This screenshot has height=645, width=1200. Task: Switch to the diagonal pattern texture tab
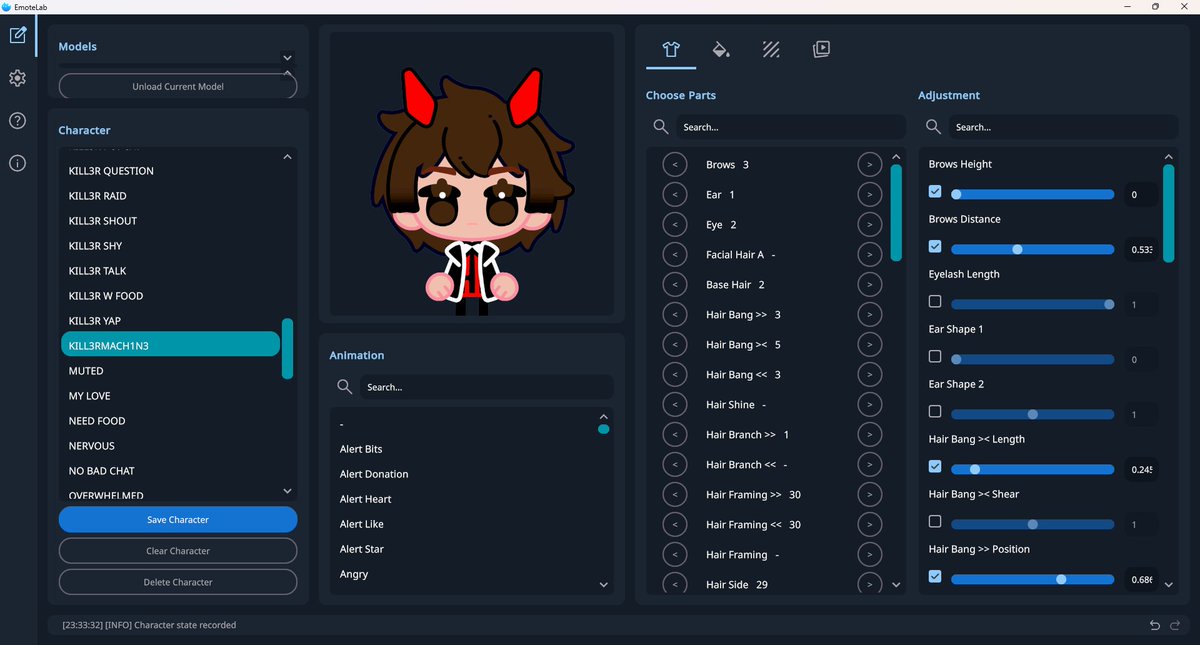point(771,48)
